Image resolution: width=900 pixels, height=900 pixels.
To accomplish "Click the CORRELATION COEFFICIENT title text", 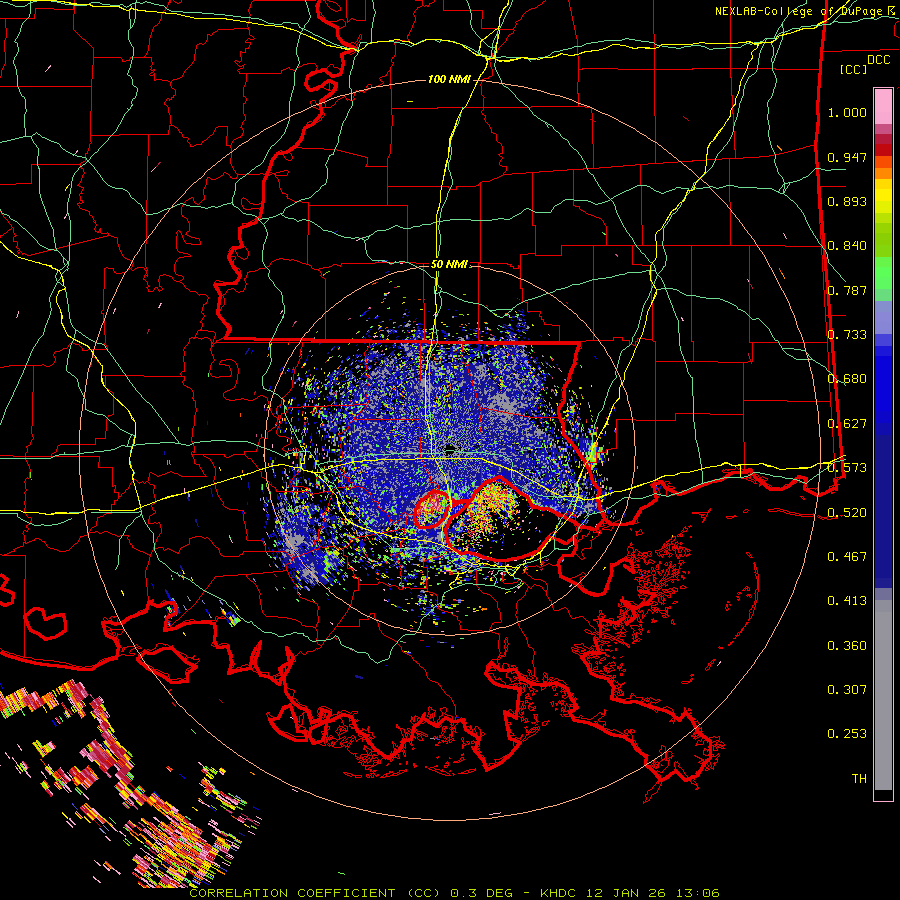I will [x=292, y=893].
